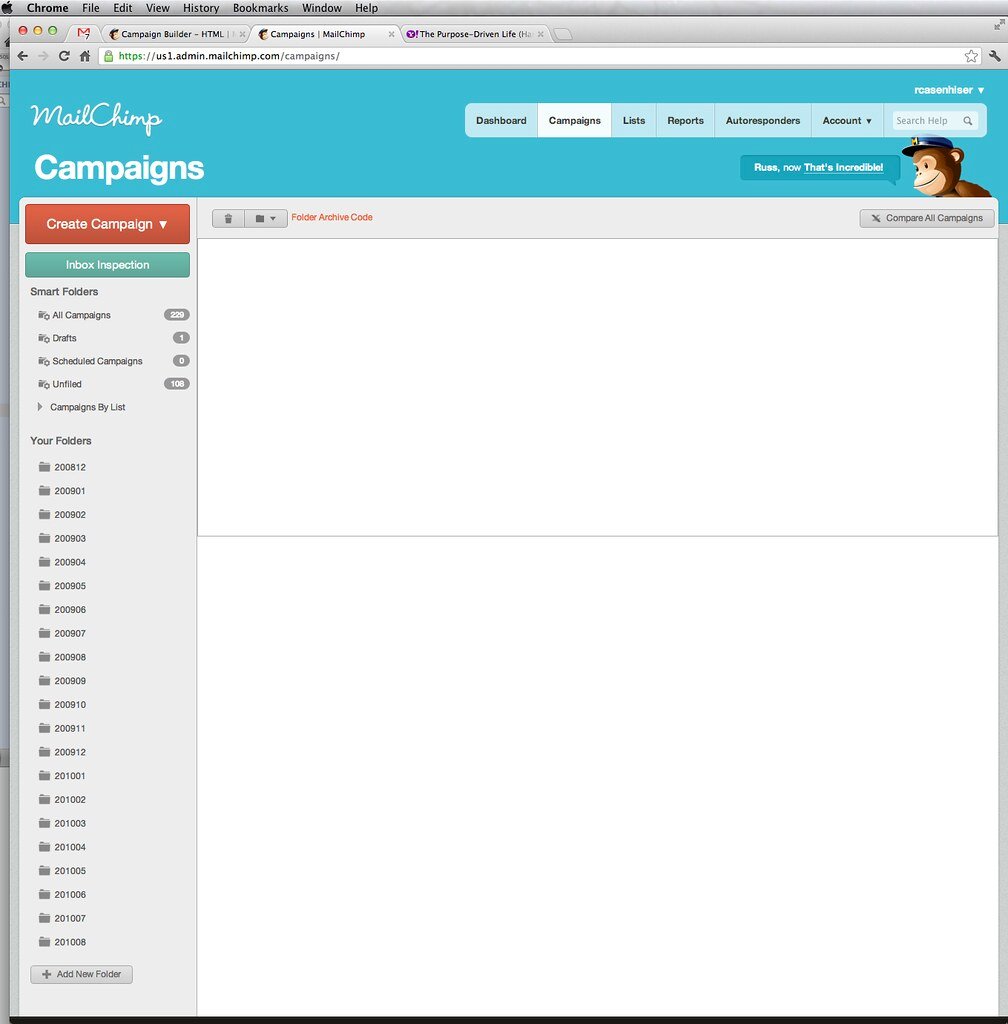Image resolution: width=1008 pixels, height=1024 pixels.
Task: Open the Create Campaign dropdown
Action: [107, 224]
